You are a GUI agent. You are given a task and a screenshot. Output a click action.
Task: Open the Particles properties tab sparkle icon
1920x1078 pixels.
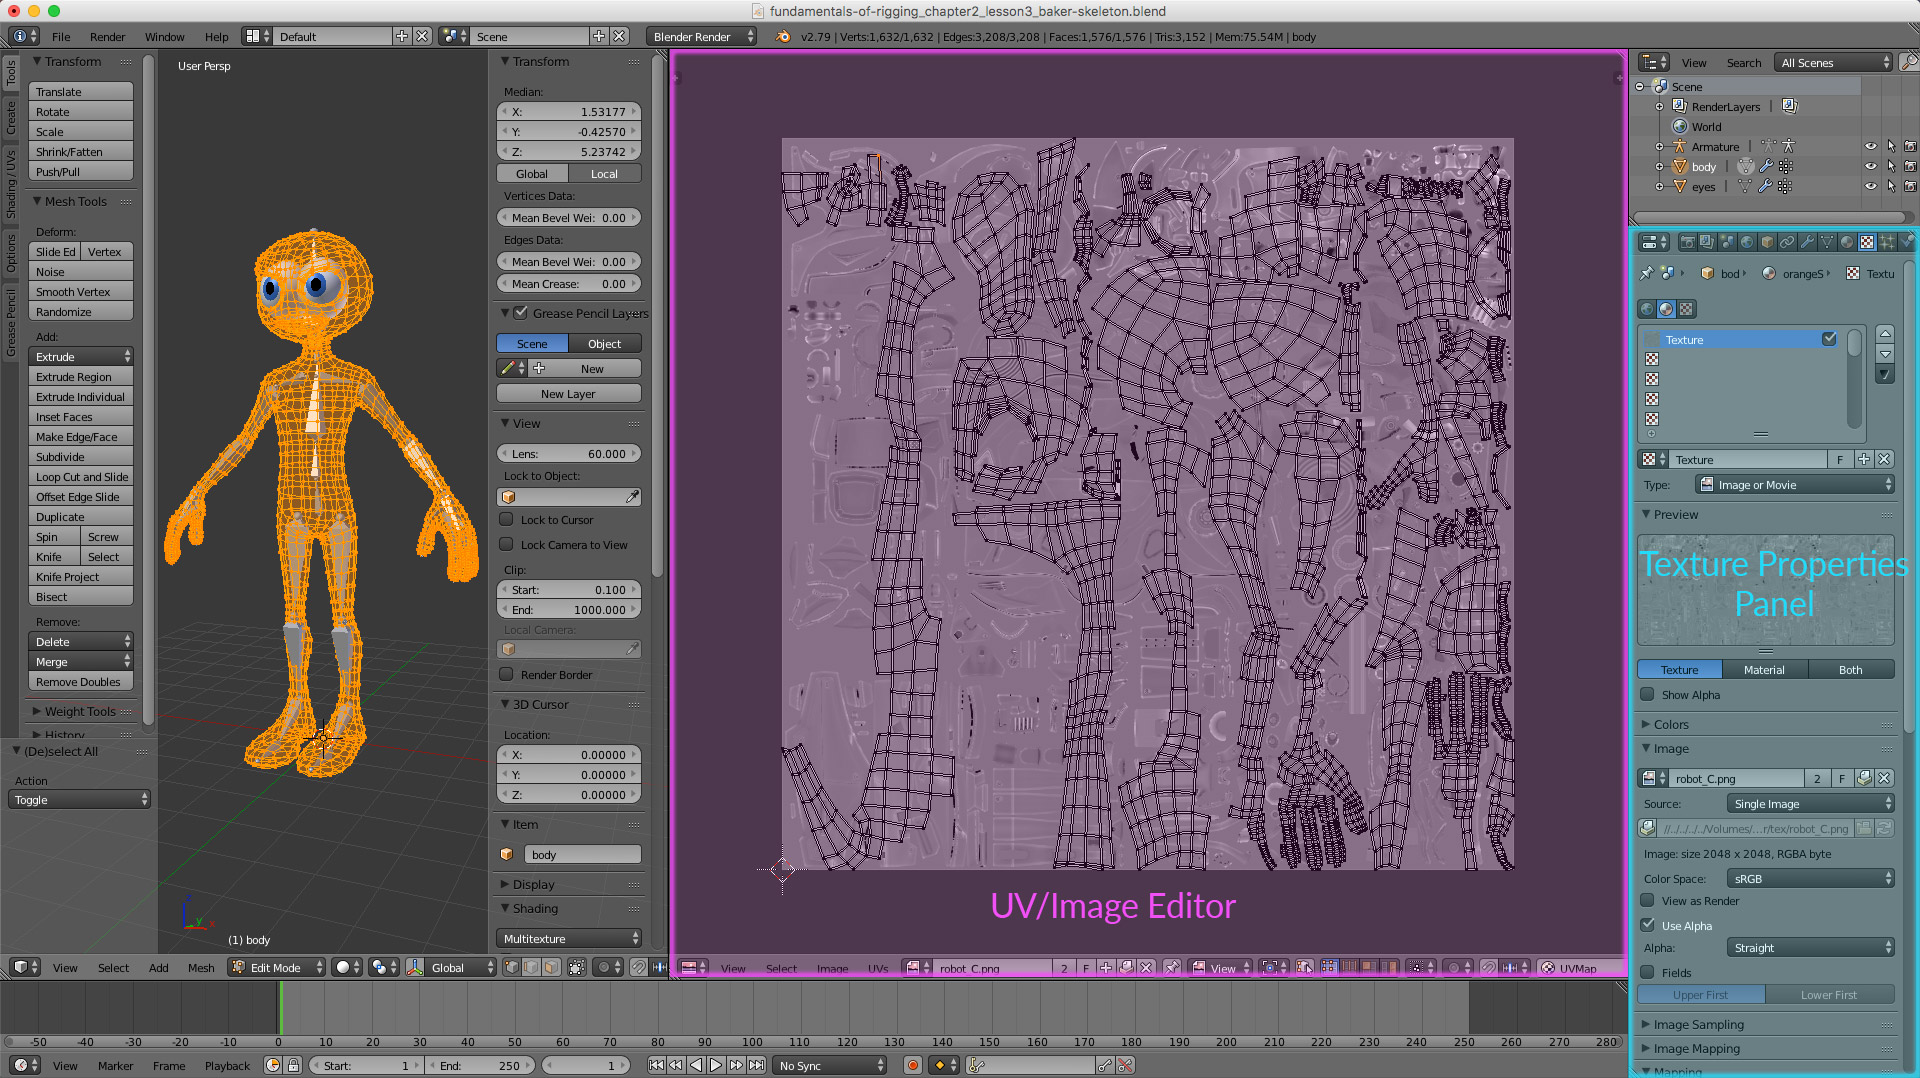pyautogui.click(x=1887, y=242)
